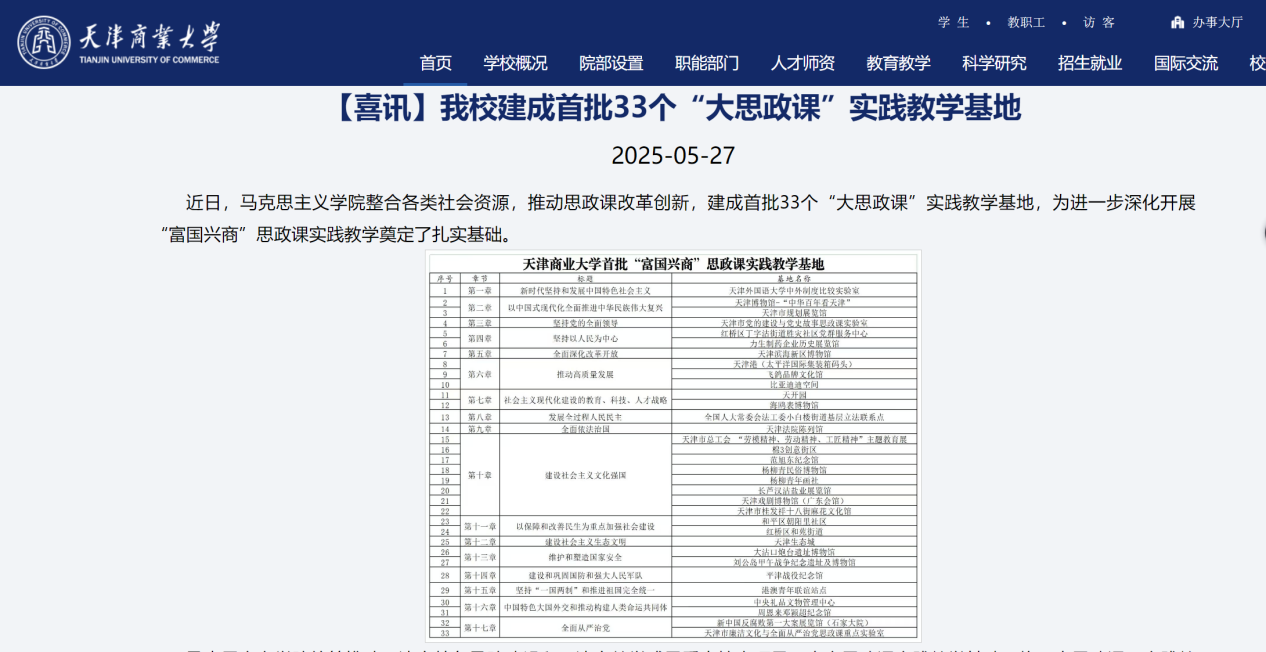Select 国际交流 in the navigation bar
The width and height of the screenshot is (1266, 652).
tap(1186, 63)
